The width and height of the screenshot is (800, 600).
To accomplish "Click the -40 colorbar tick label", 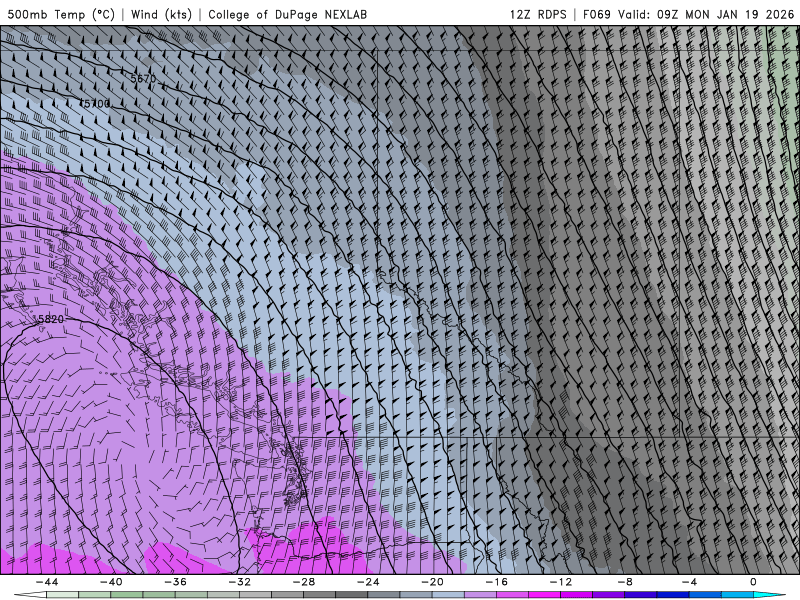I will tap(111, 582).
